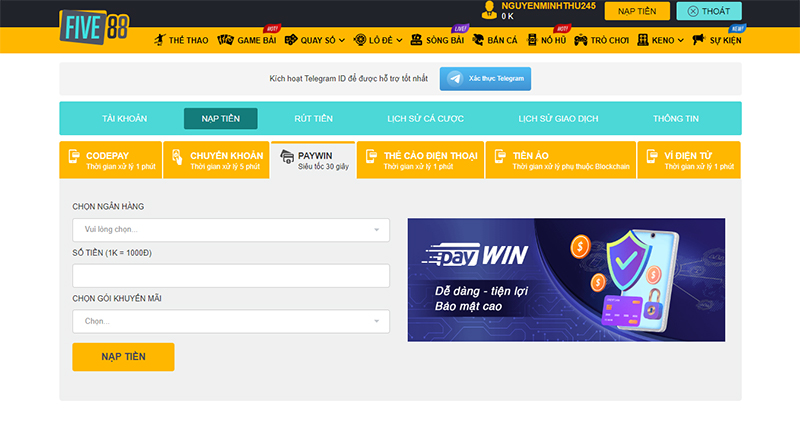
Task: Click the 0 K balance text
Action: tap(508, 16)
